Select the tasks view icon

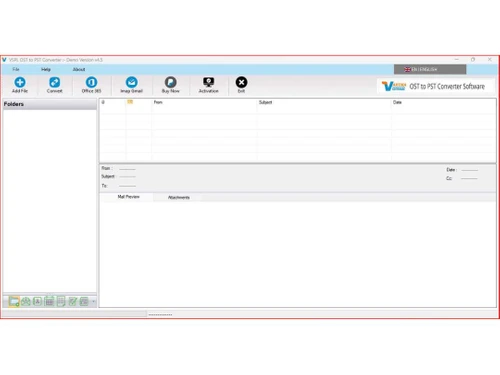[72, 302]
